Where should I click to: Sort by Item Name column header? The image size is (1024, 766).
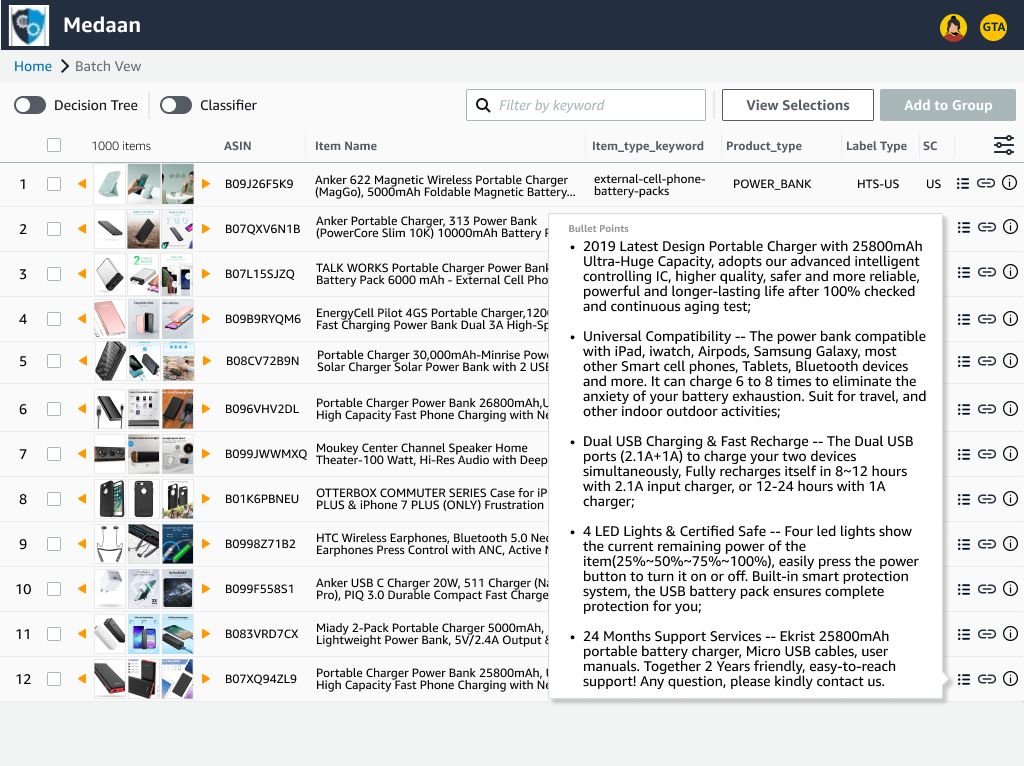click(345, 146)
